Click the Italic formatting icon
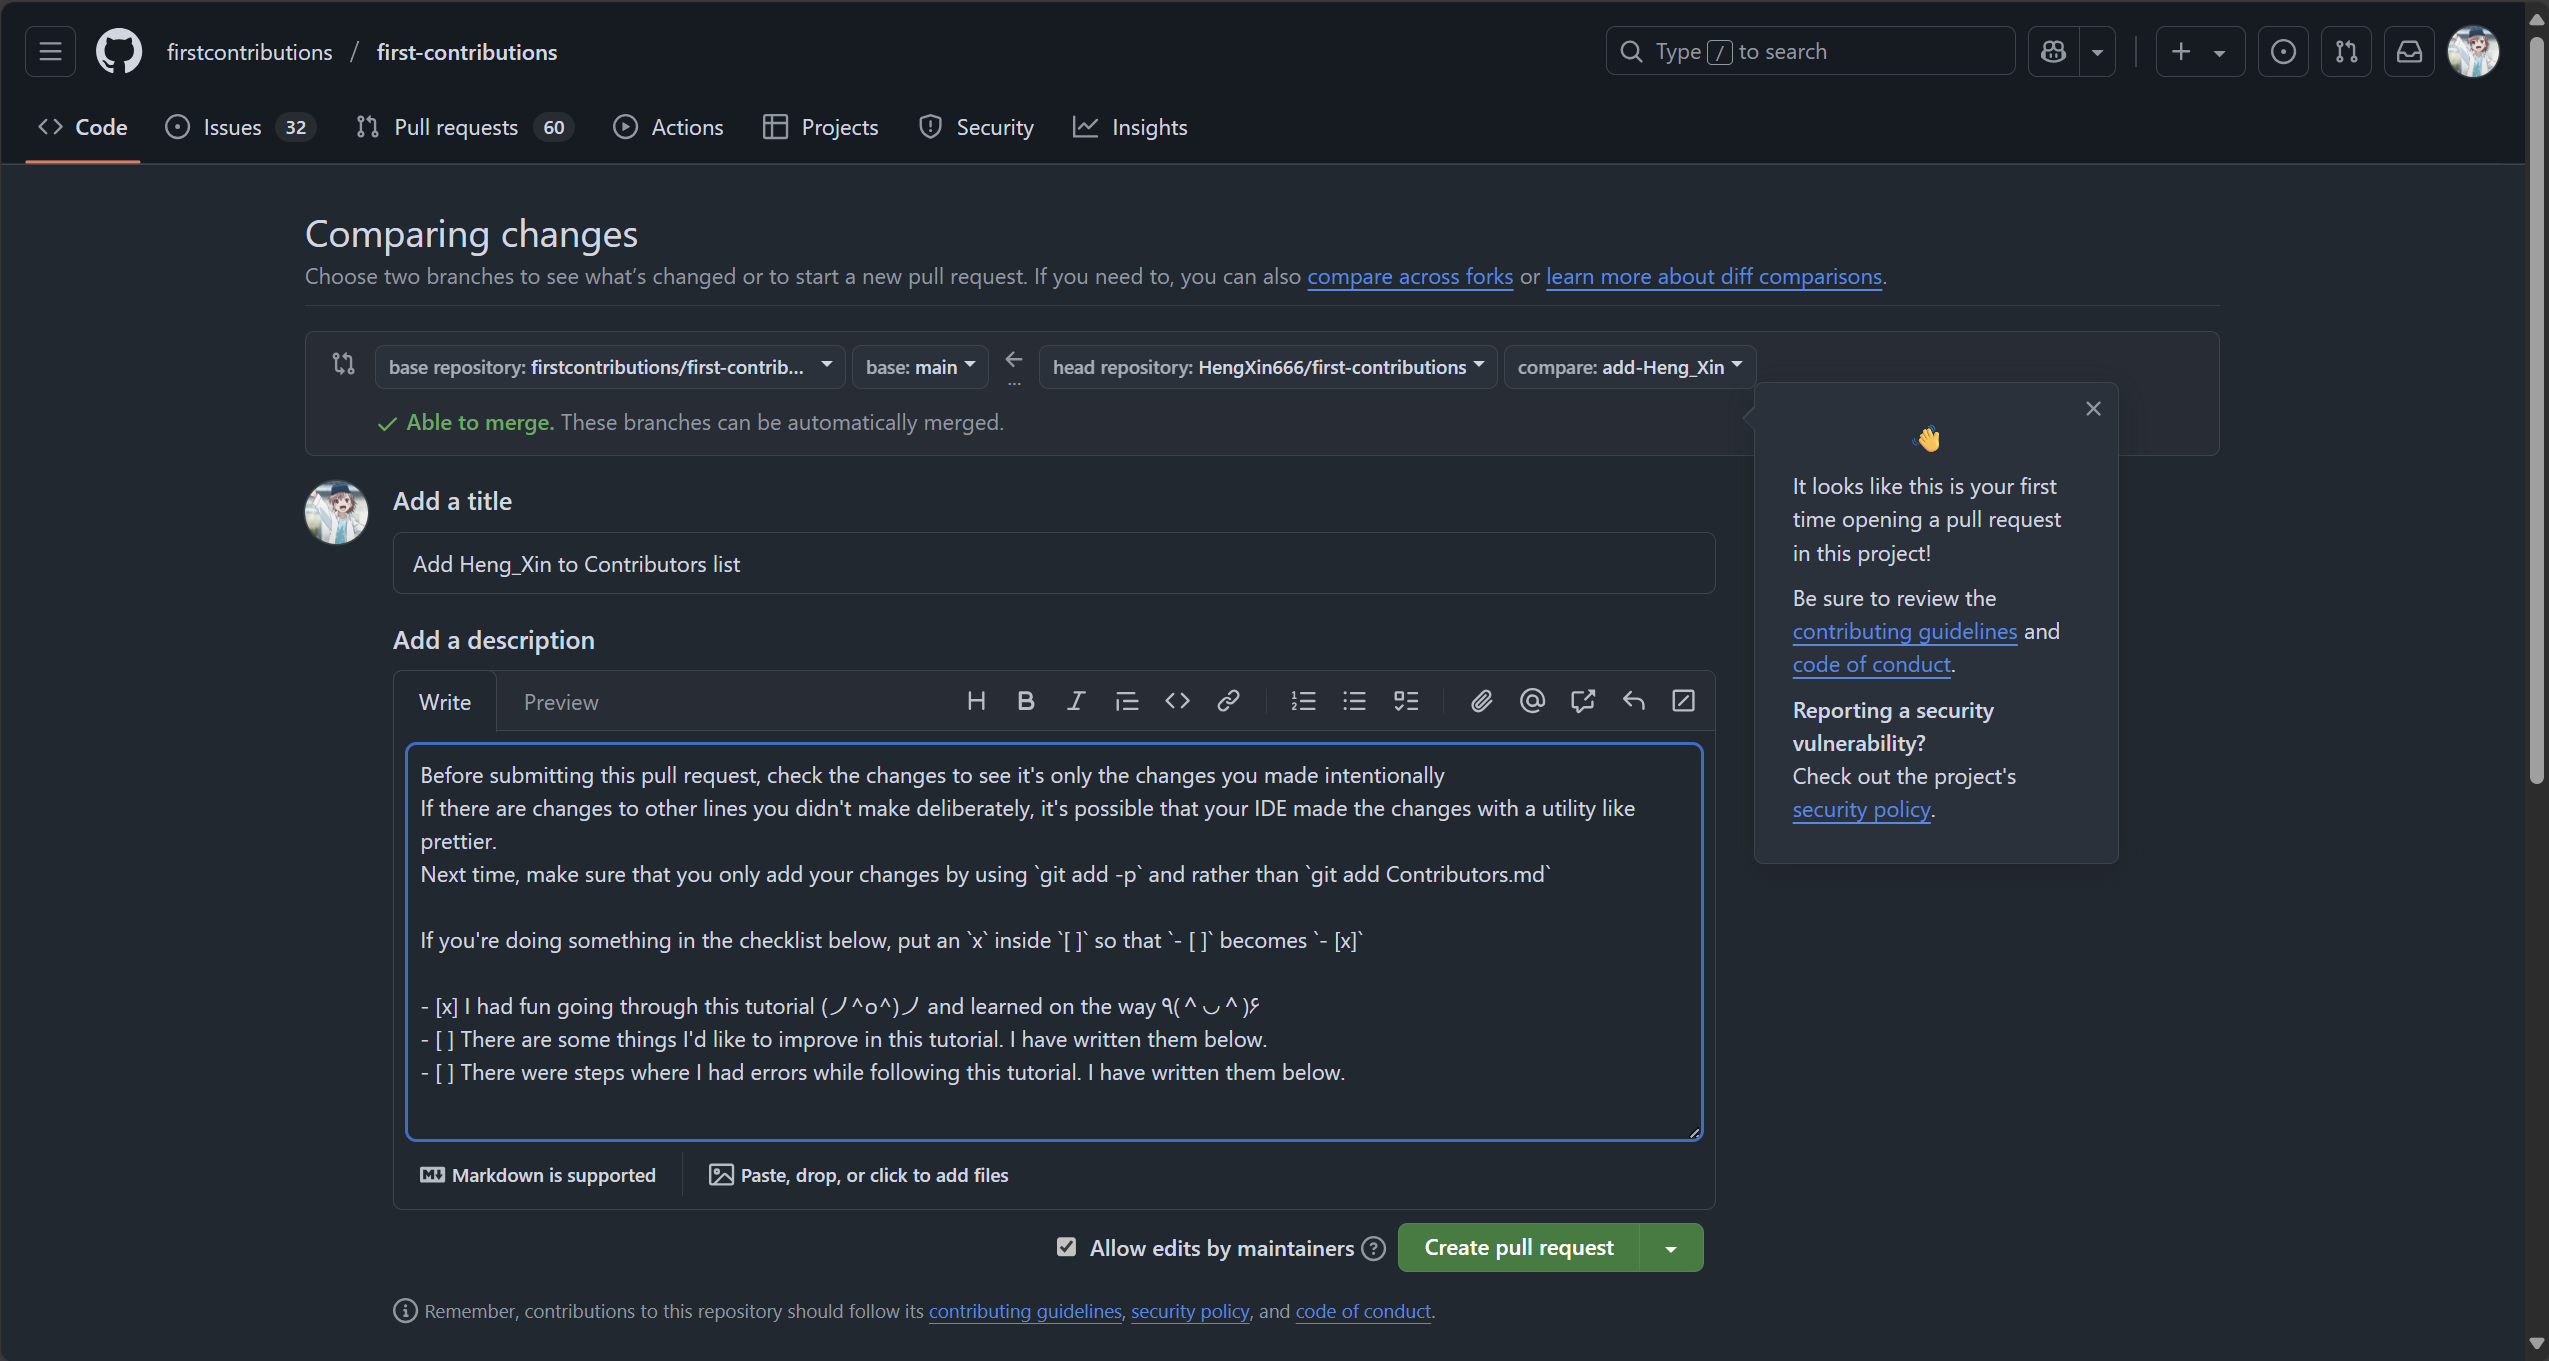This screenshot has height=1361, width=2549. pyautogui.click(x=1076, y=701)
